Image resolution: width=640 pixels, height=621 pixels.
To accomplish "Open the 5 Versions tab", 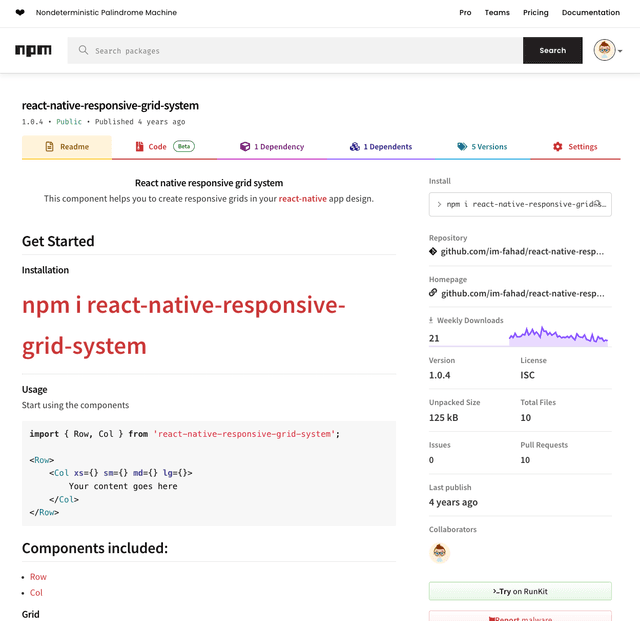I will [x=482, y=147].
